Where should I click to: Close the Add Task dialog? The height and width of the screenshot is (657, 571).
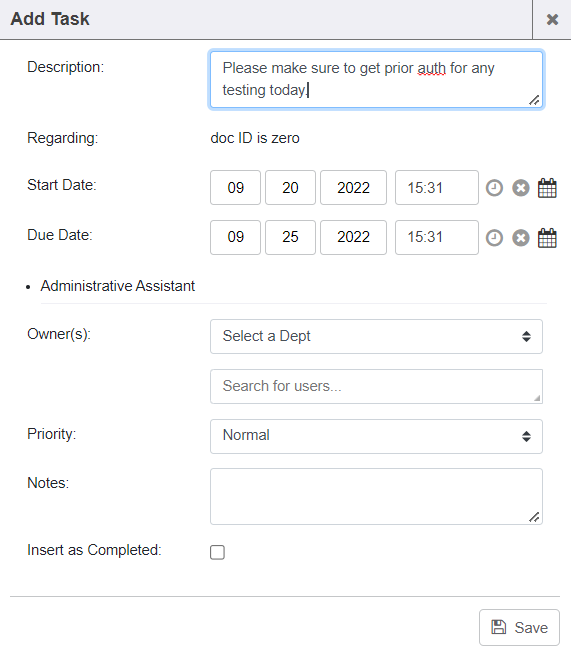tap(552, 19)
